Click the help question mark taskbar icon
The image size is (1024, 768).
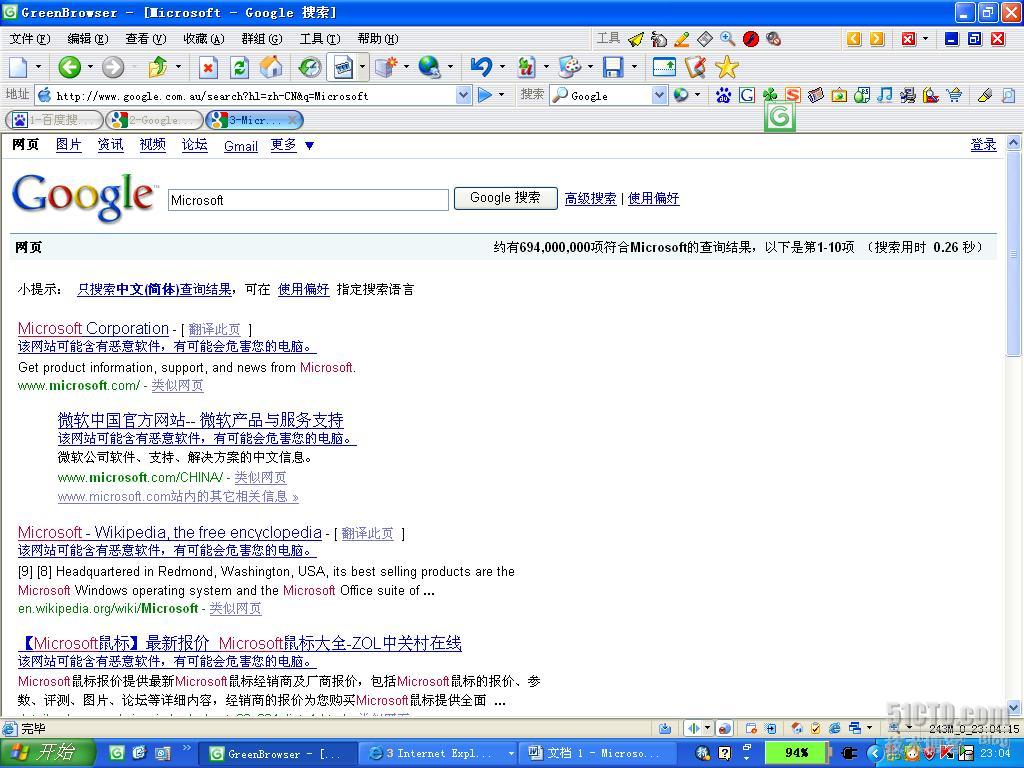pyautogui.click(x=725, y=753)
